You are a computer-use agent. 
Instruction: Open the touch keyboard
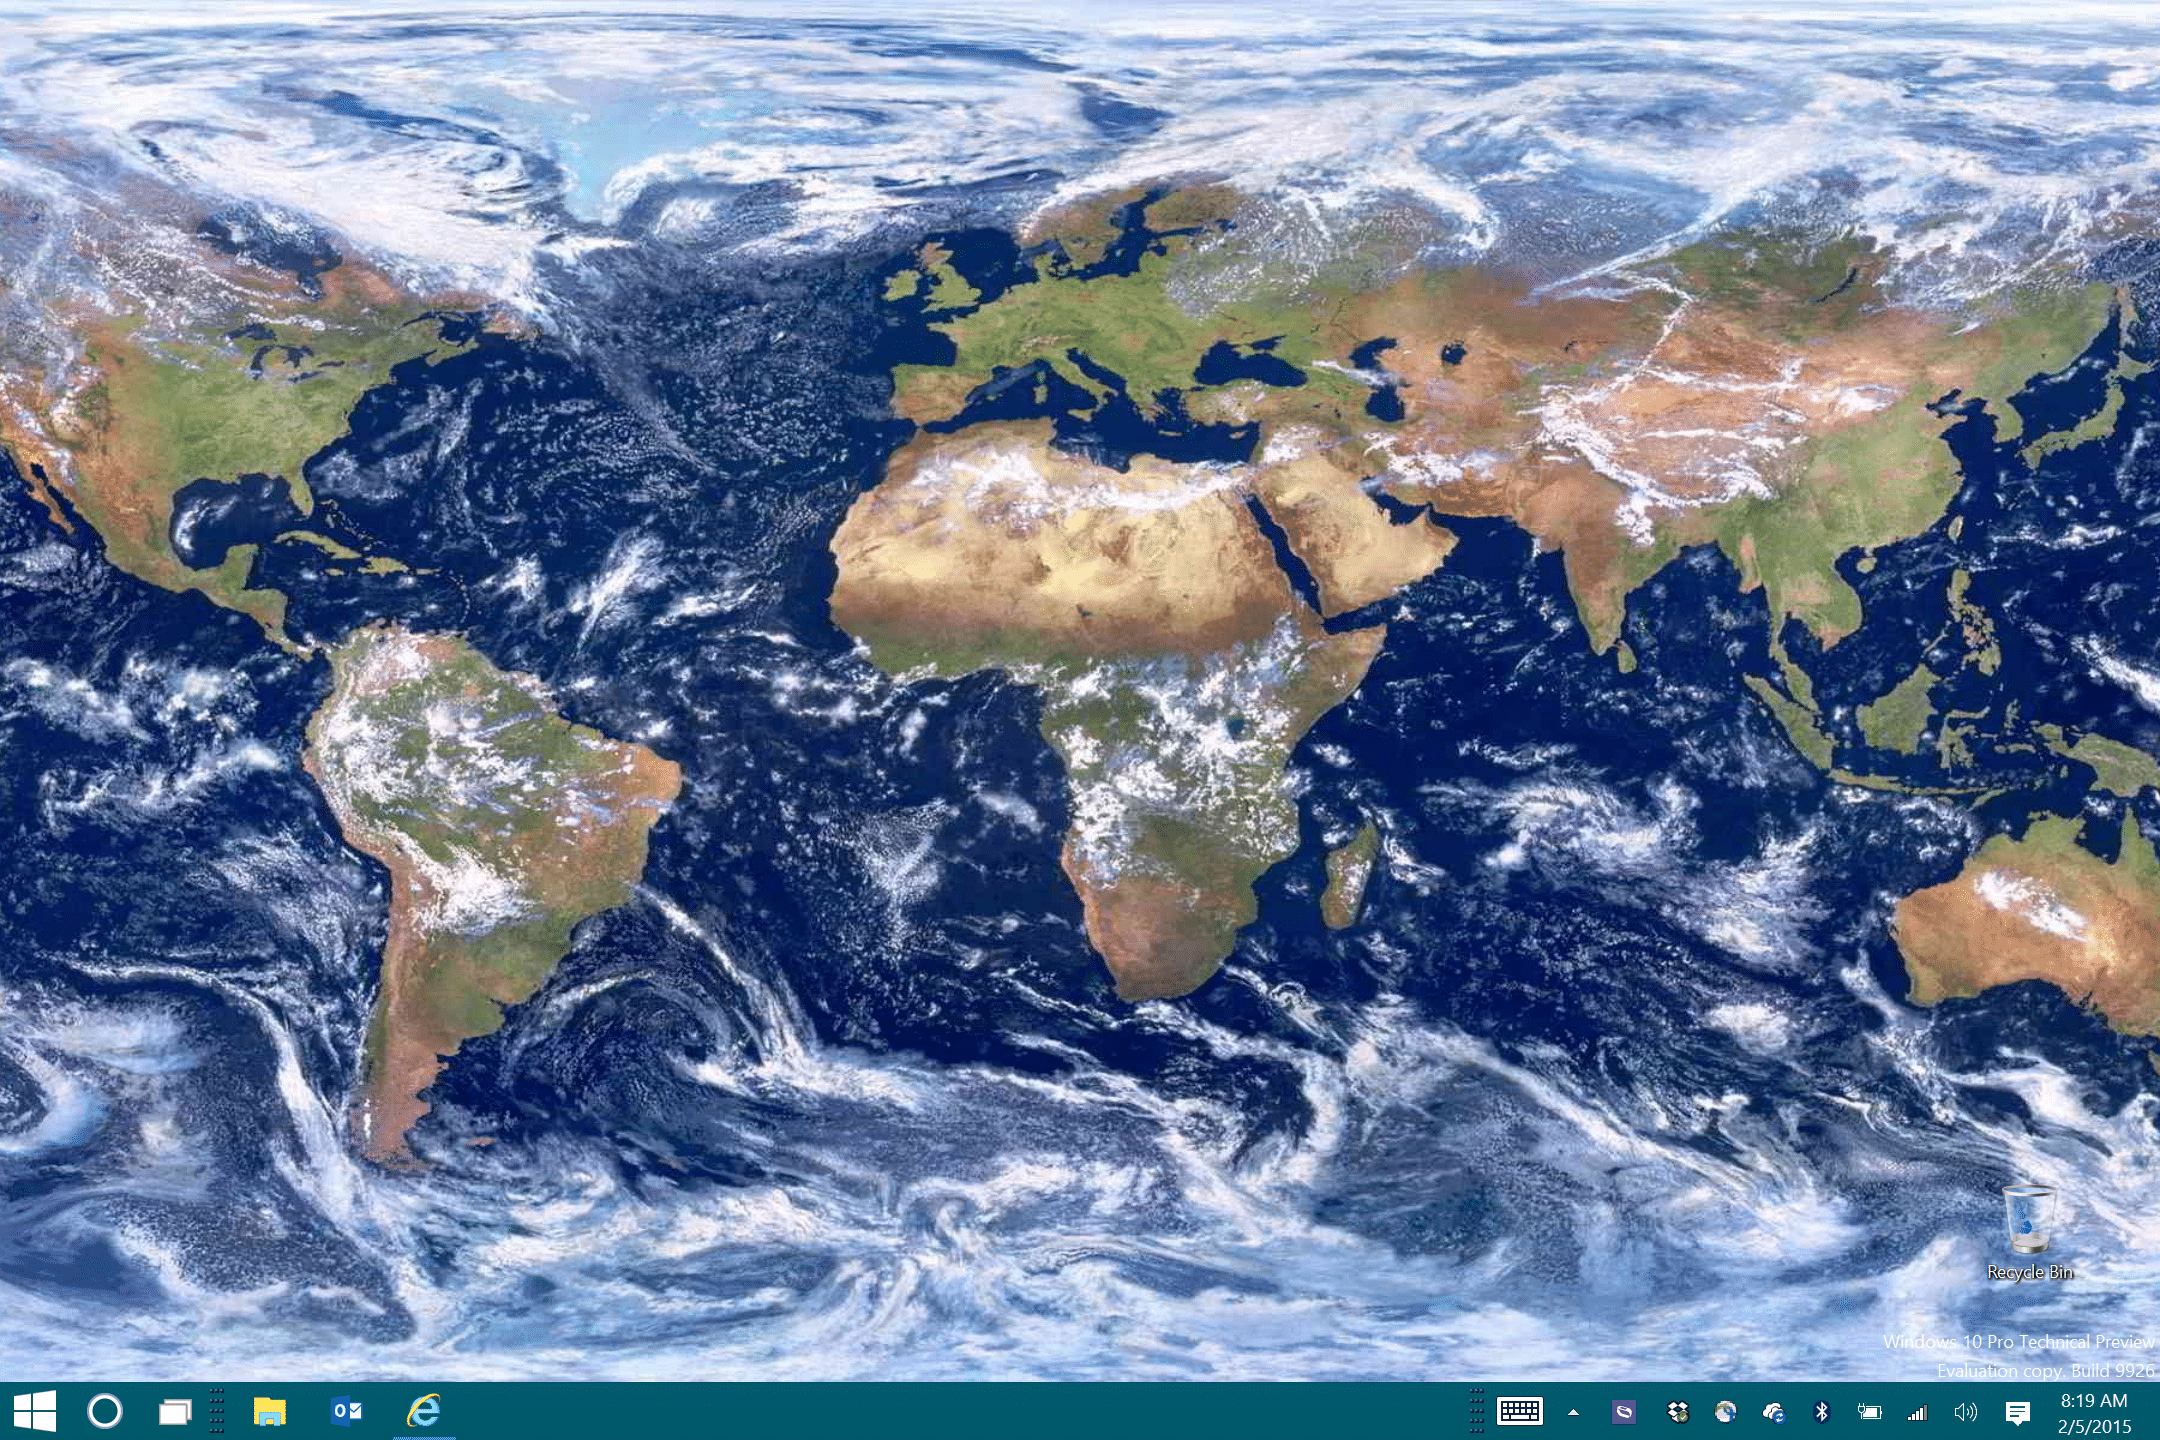click(1519, 1412)
